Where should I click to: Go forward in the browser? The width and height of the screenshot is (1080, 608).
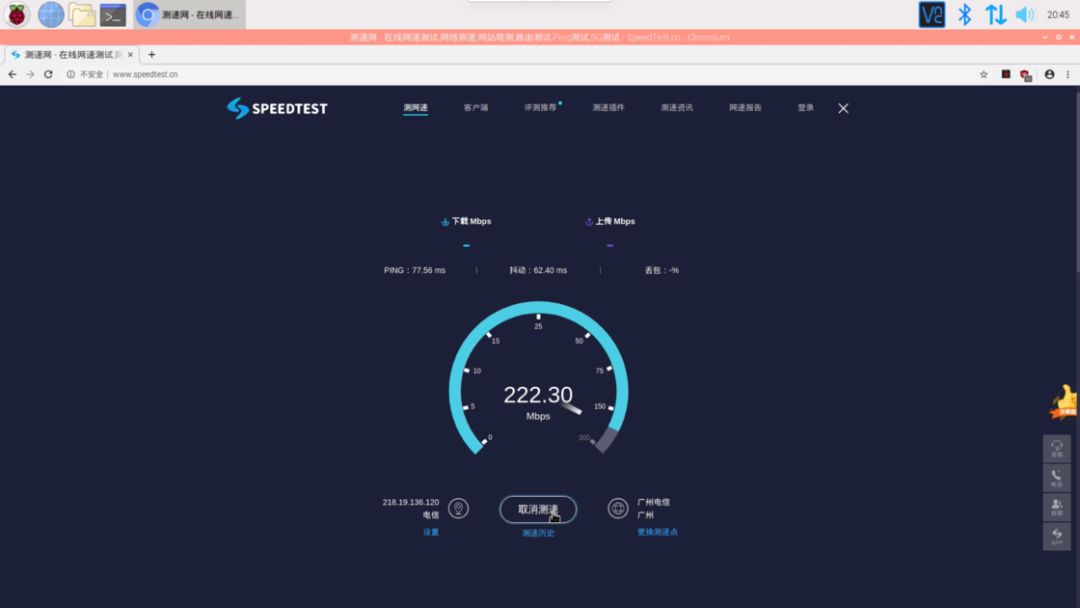[30, 74]
